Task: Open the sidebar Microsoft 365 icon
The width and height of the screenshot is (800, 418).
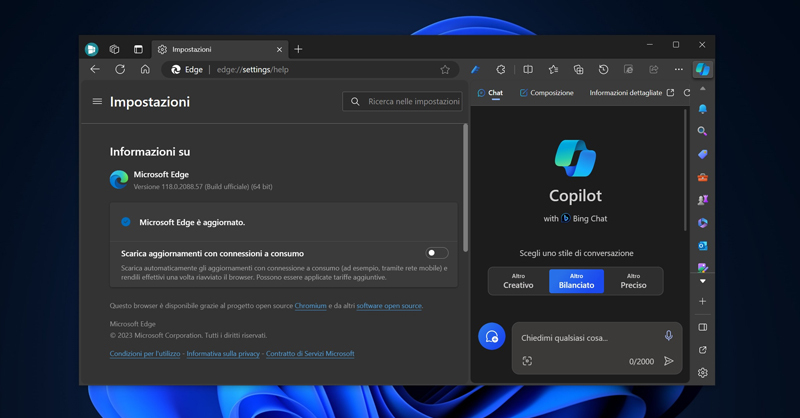Action: pos(703,223)
